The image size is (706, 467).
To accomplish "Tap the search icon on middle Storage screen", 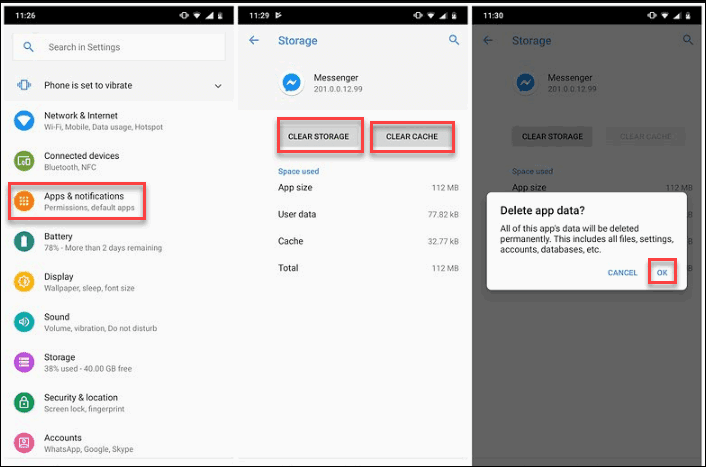I will [x=454, y=40].
